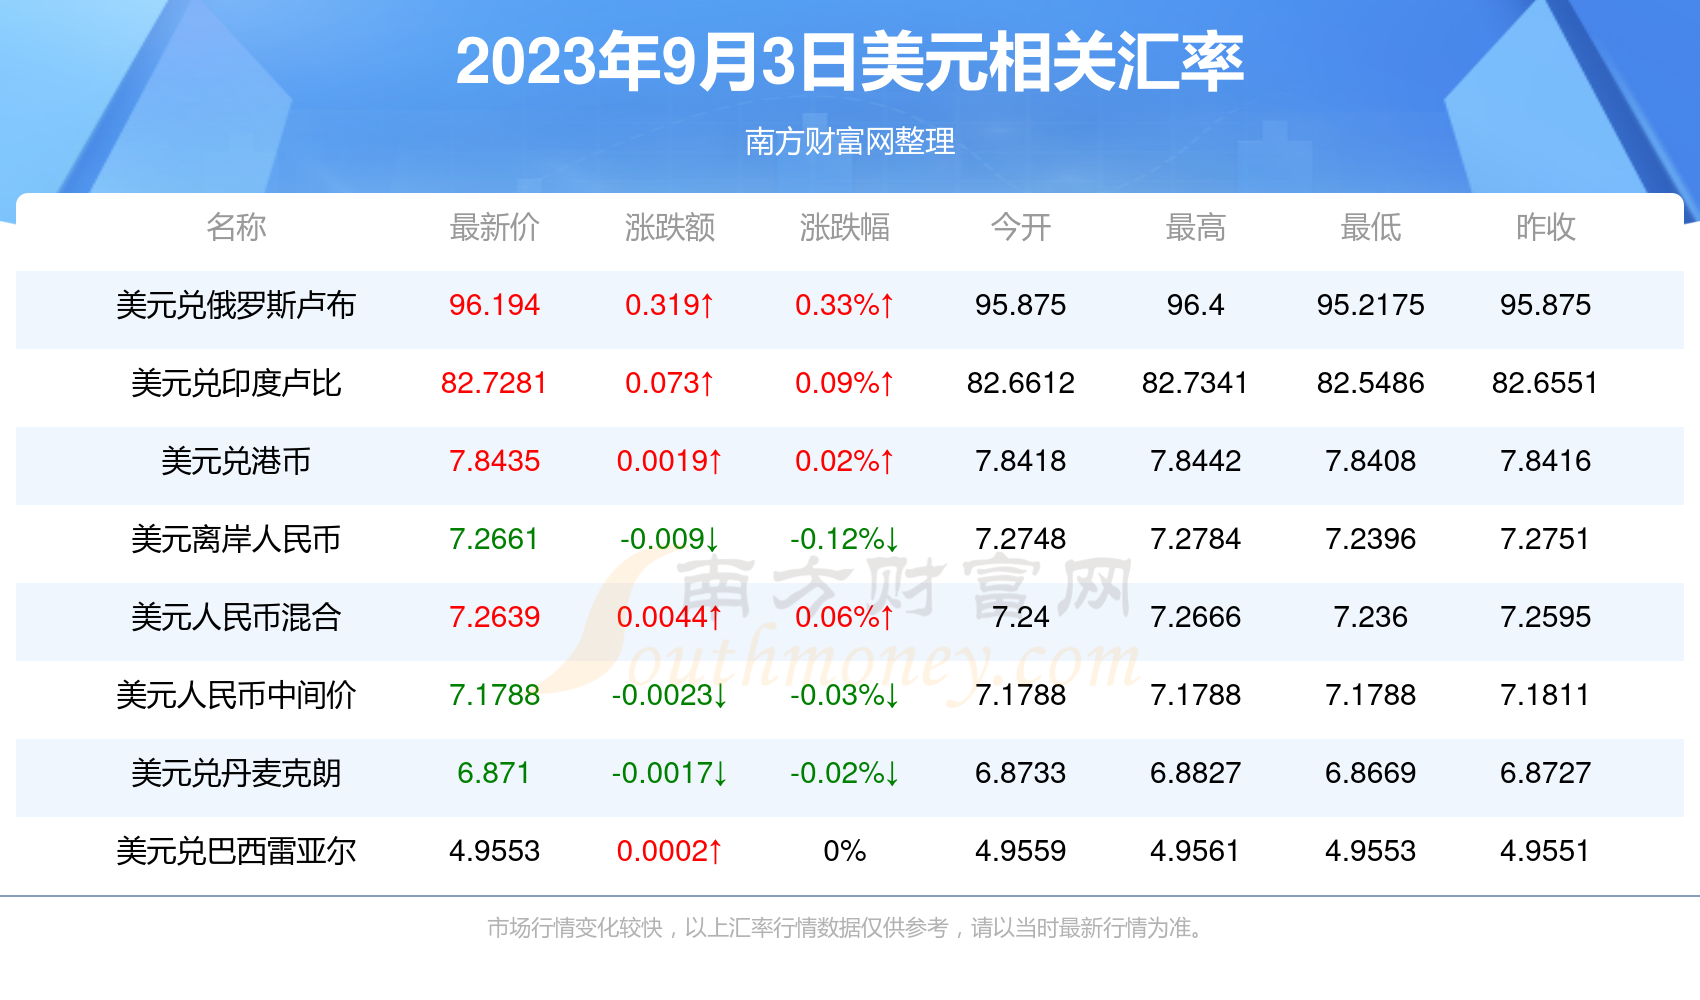1700x1000 pixels.
Task: Click change percent -0.03%↓
Action: (x=844, y=695)
